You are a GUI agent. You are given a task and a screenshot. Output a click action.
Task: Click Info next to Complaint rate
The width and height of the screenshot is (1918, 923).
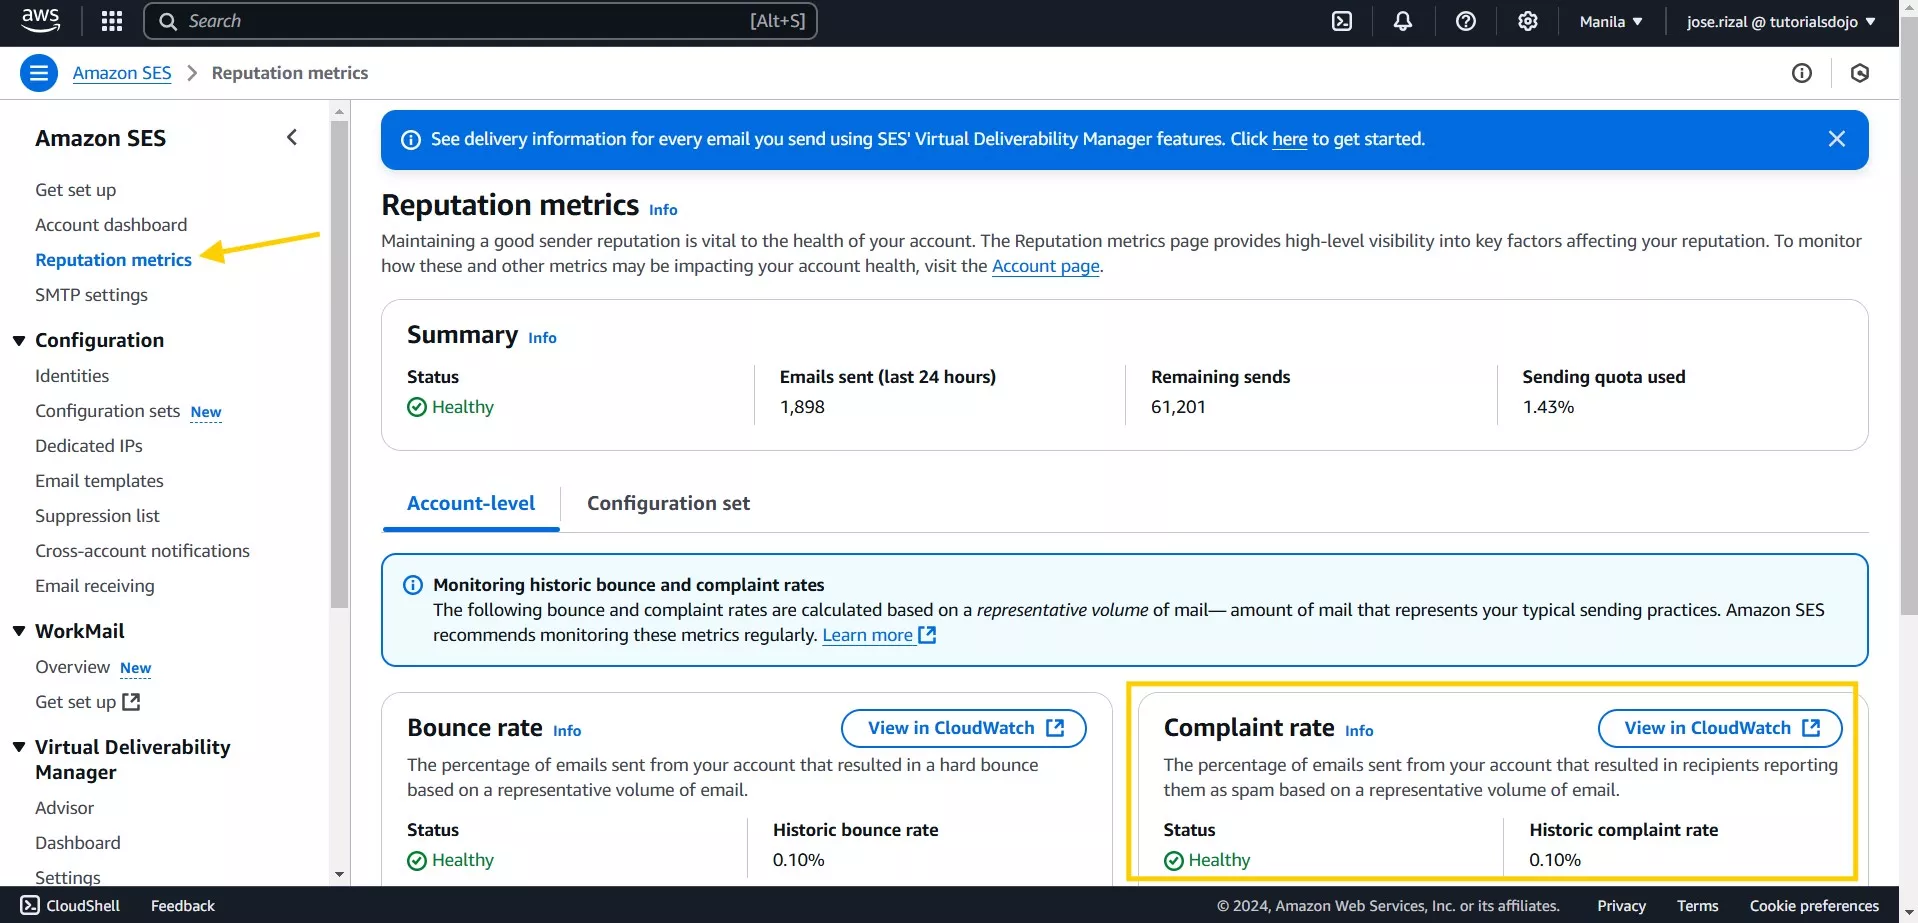[x=1359, y=731]
